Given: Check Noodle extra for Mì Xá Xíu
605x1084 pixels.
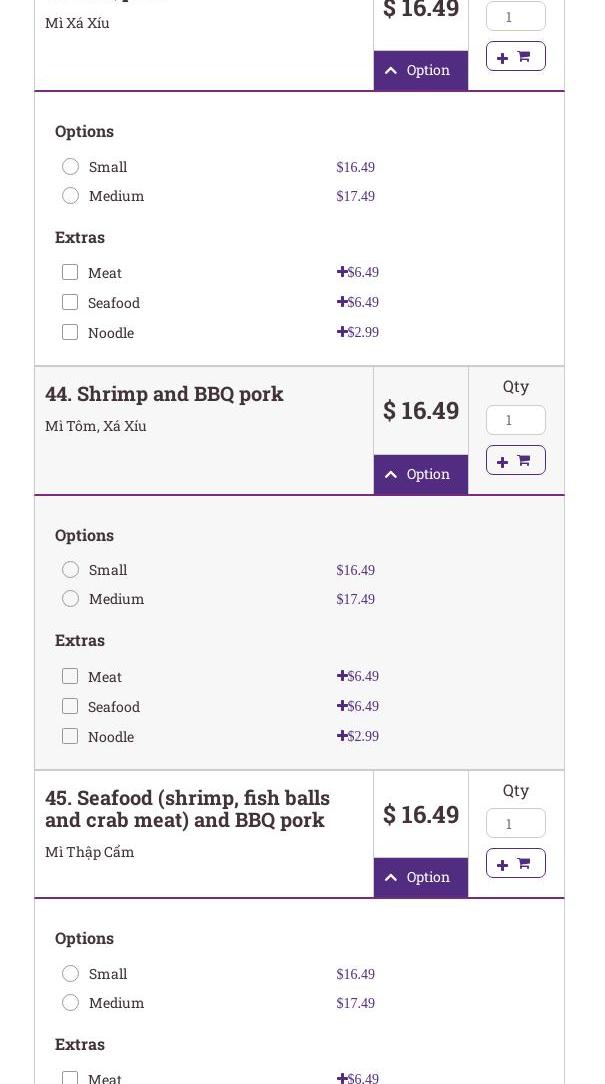Looking at the screenshot, I should coord(70,332).
